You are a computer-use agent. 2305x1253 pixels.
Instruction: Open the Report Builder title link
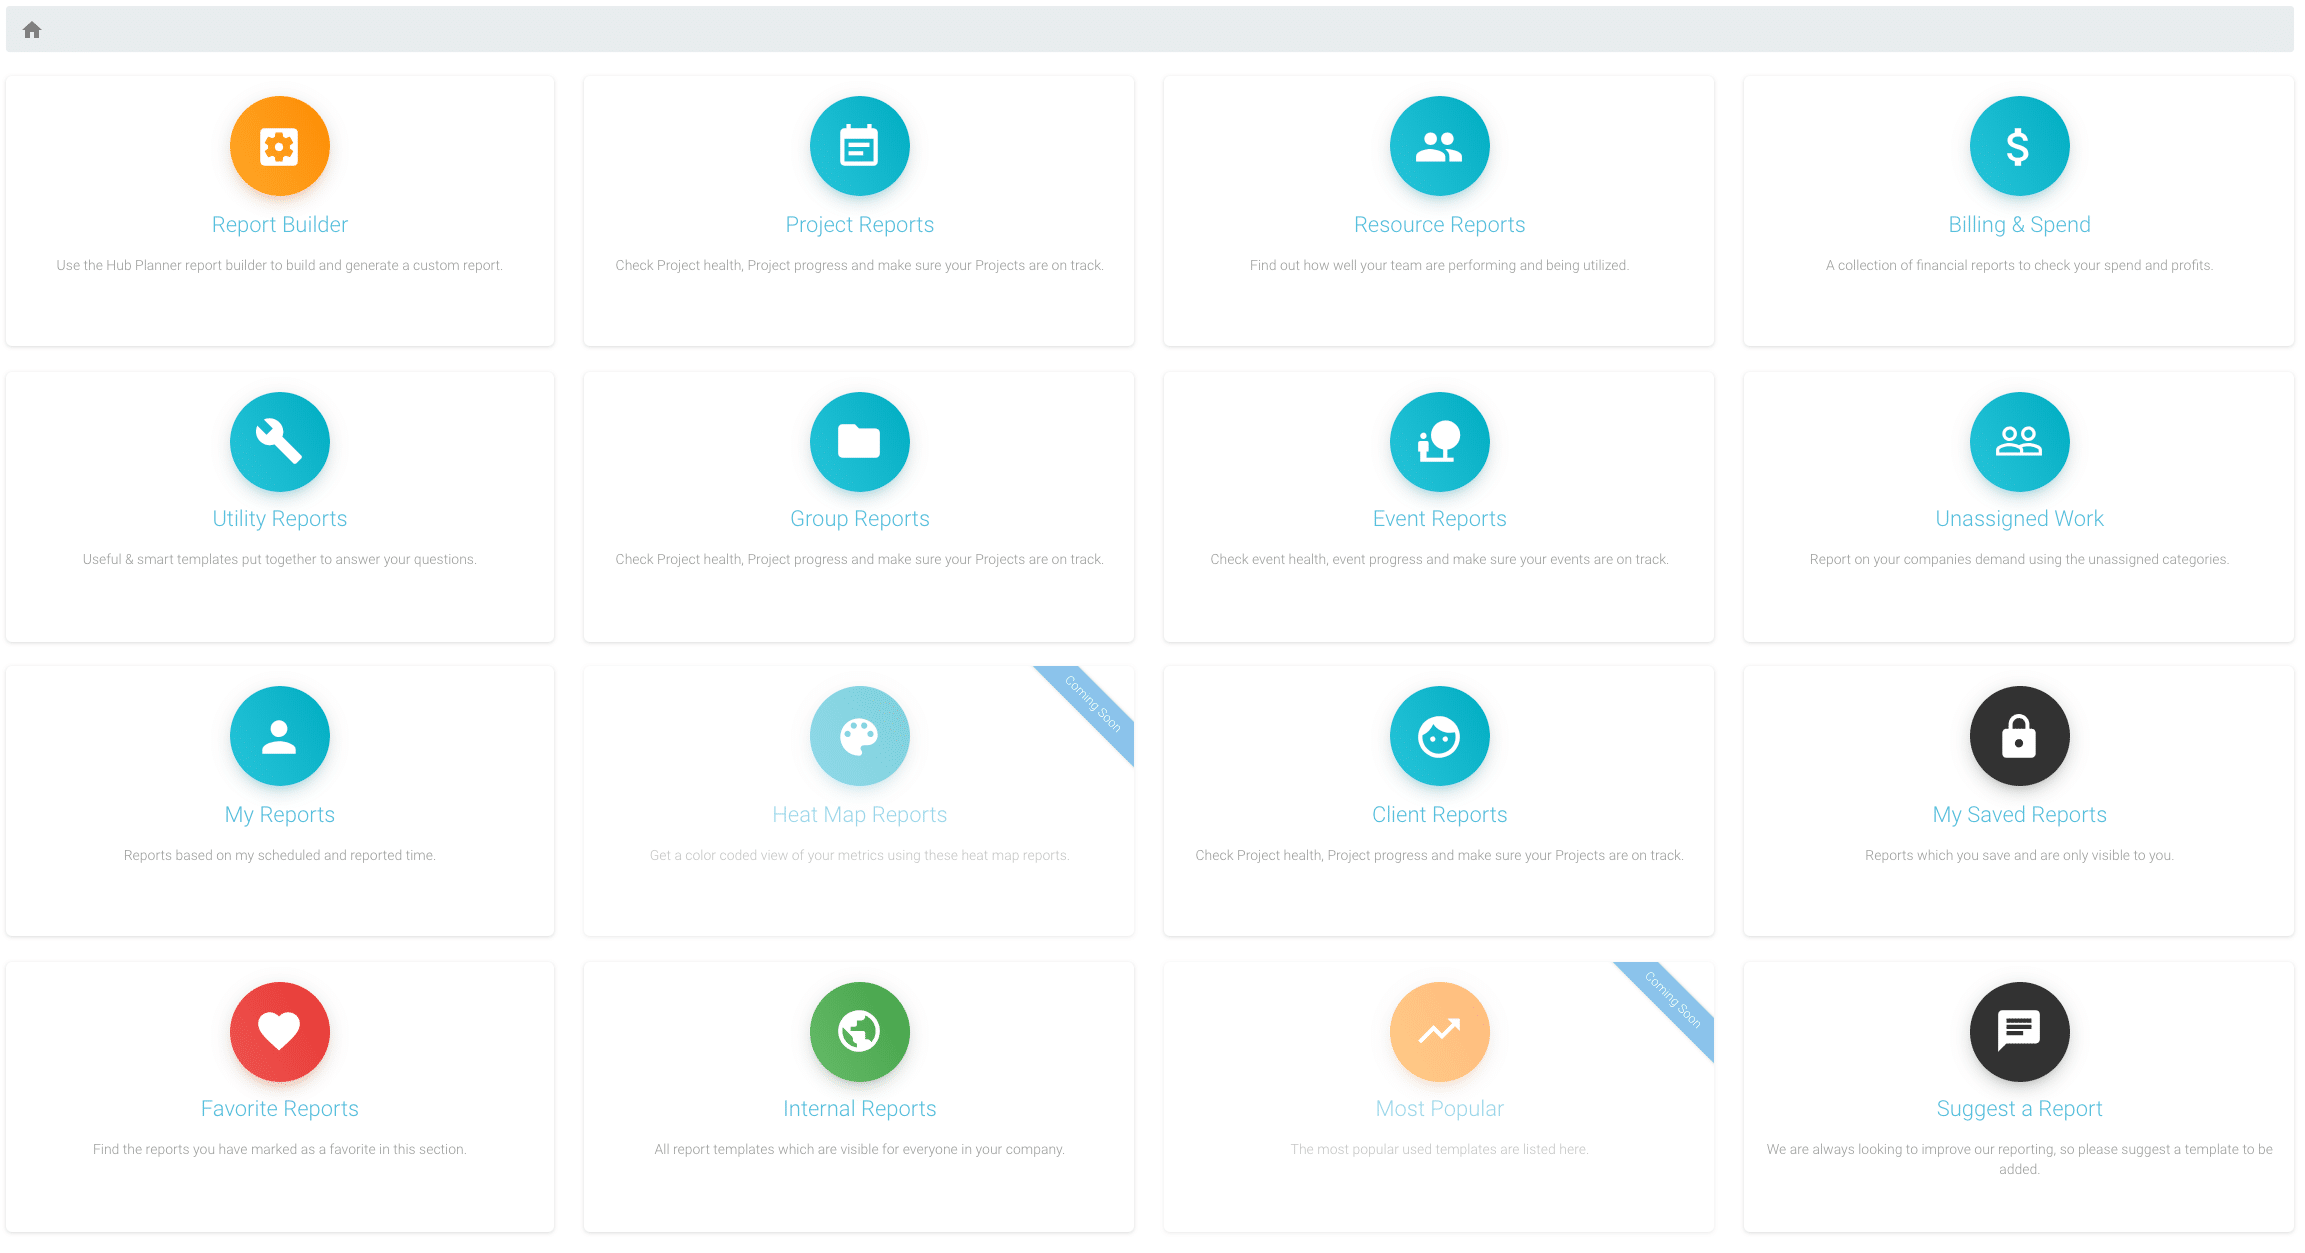pos(280,225)
